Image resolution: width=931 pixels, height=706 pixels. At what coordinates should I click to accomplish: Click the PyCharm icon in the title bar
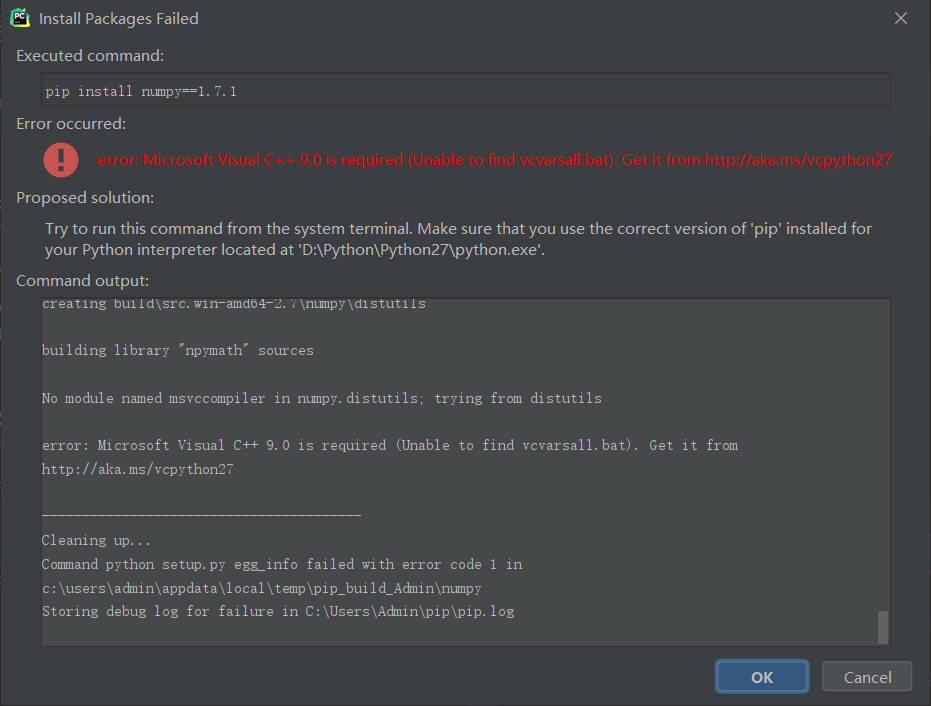coord(20,18)
